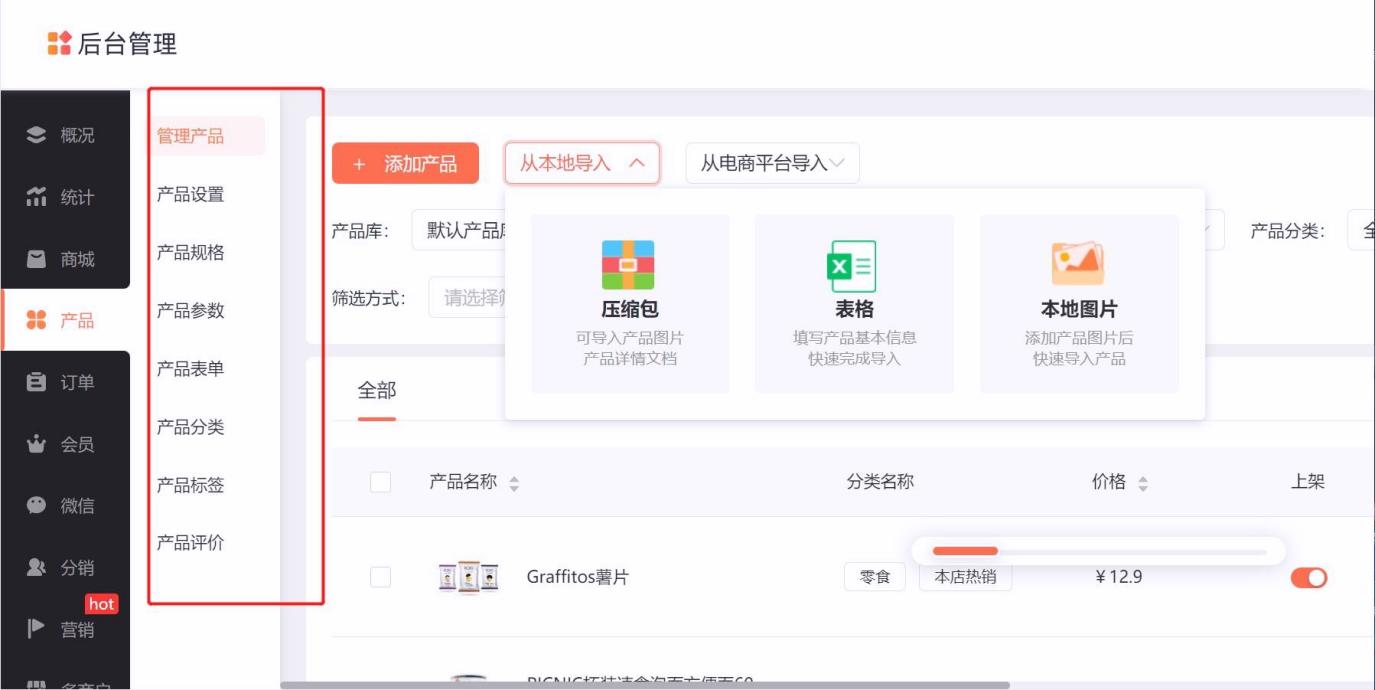The image size is (1375, 690).
Task: Click the 添加产品 button
Action: pos(405,164)
